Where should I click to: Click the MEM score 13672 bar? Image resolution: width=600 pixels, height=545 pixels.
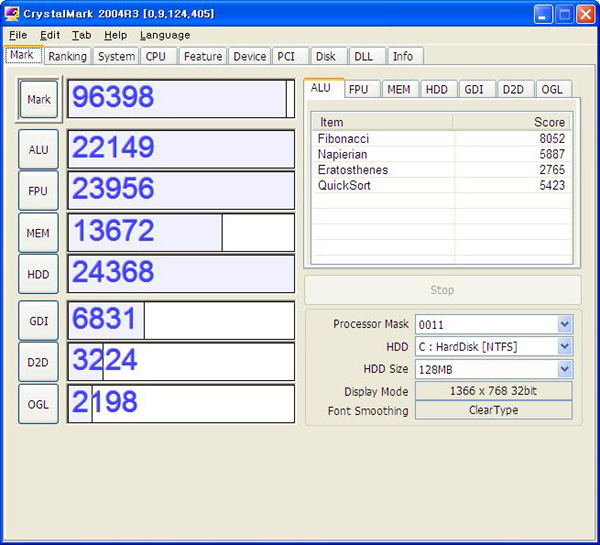pyautogui.click(x=181, y=233)
